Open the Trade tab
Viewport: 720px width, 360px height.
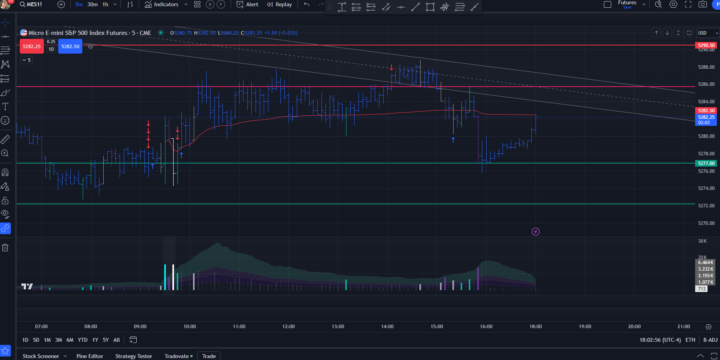(x=209, y=356)
